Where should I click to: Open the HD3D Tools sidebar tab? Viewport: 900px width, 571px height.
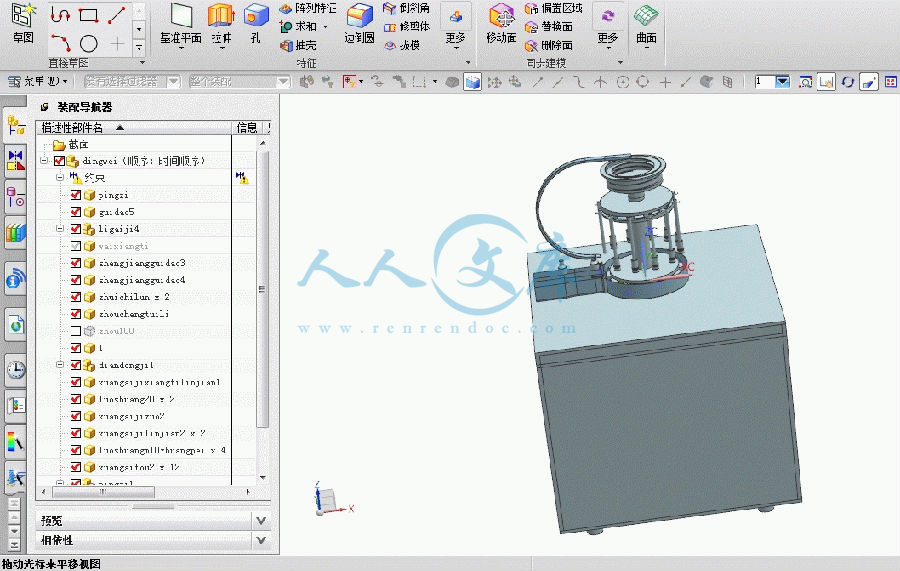(15, 279)
